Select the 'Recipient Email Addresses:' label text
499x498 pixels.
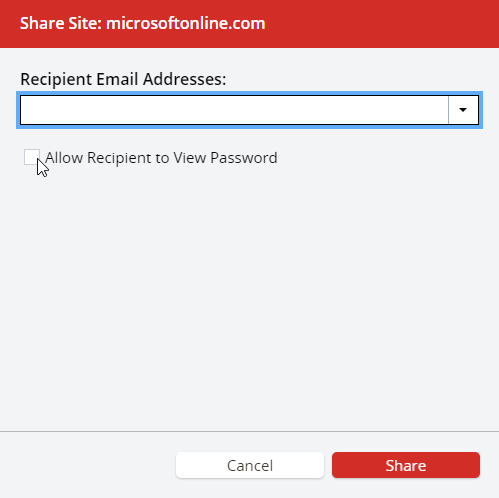click(123, 79)
